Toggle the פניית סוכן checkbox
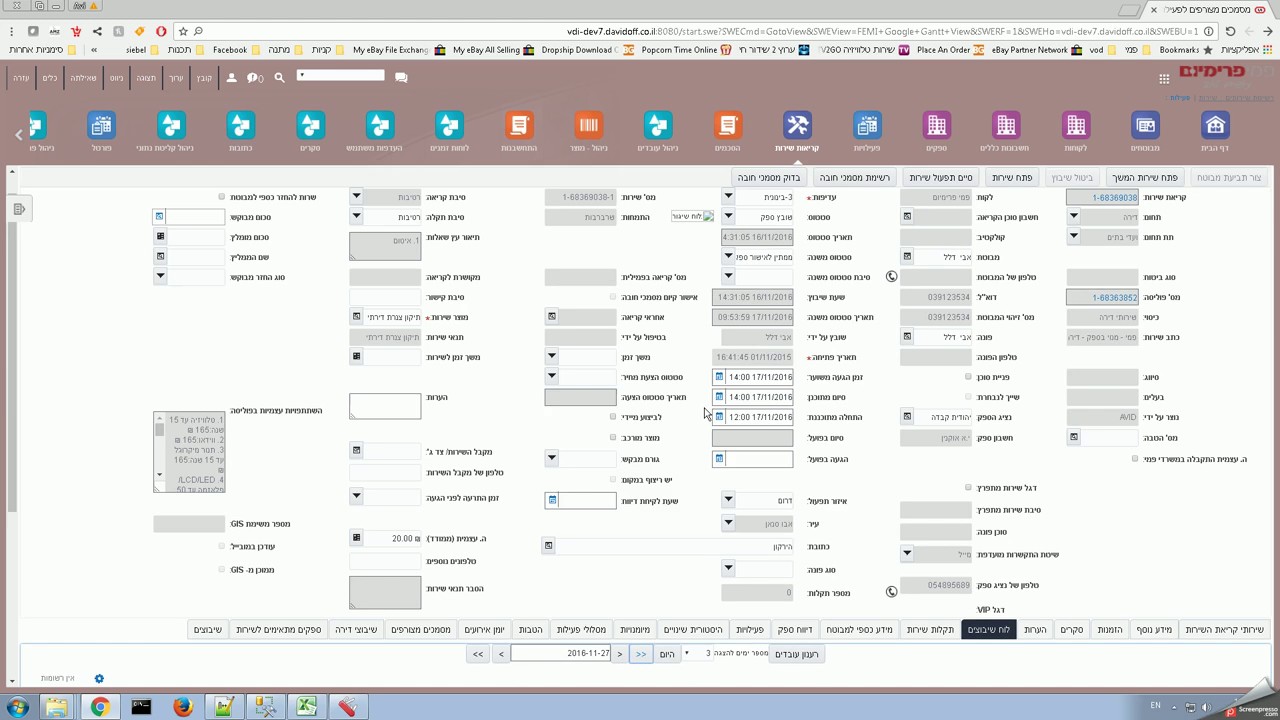This screenshot has height=720, width=1280. coord(968,377)
